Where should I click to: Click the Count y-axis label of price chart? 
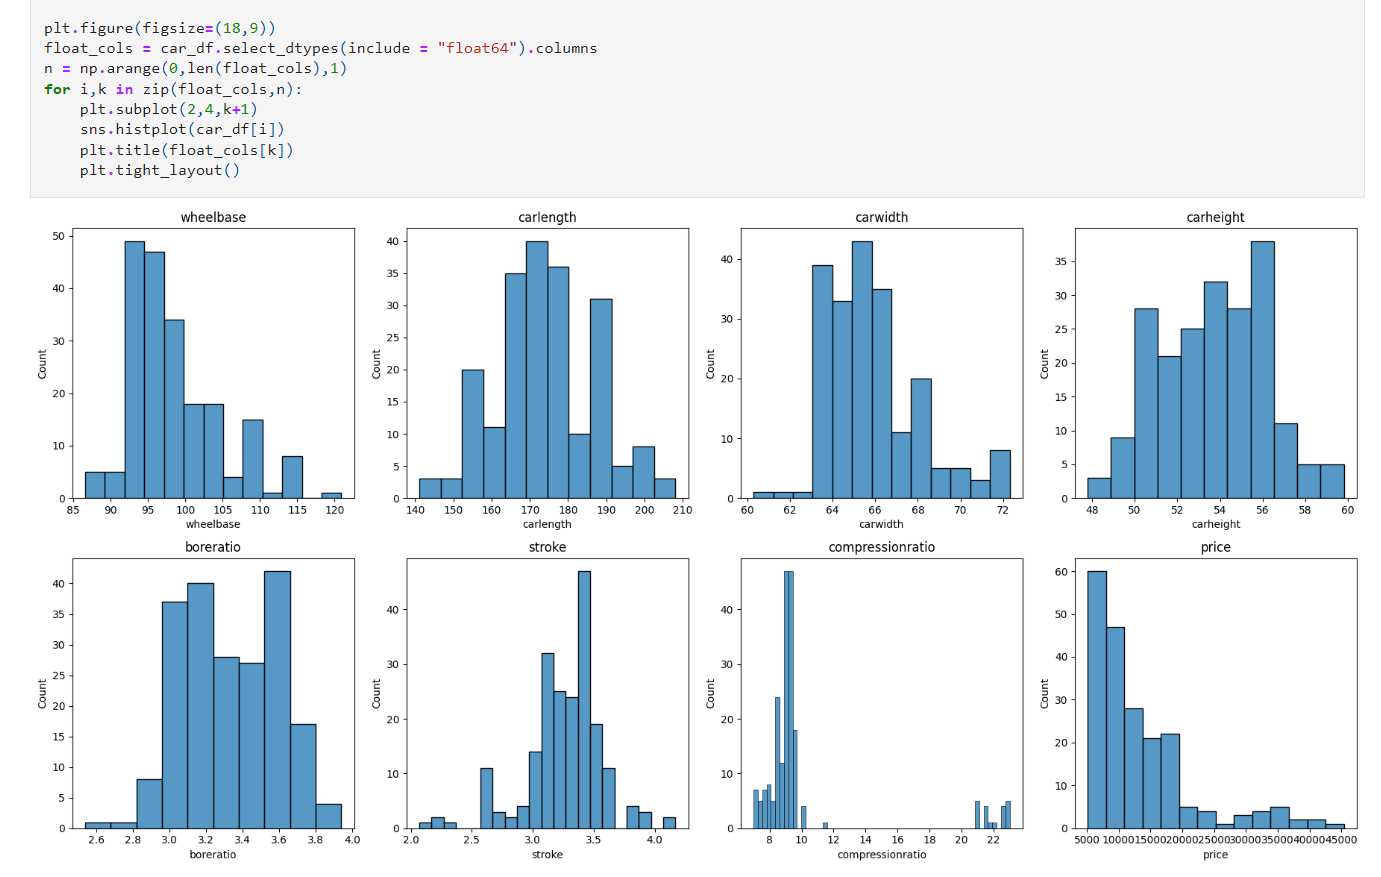[1044, 694]
